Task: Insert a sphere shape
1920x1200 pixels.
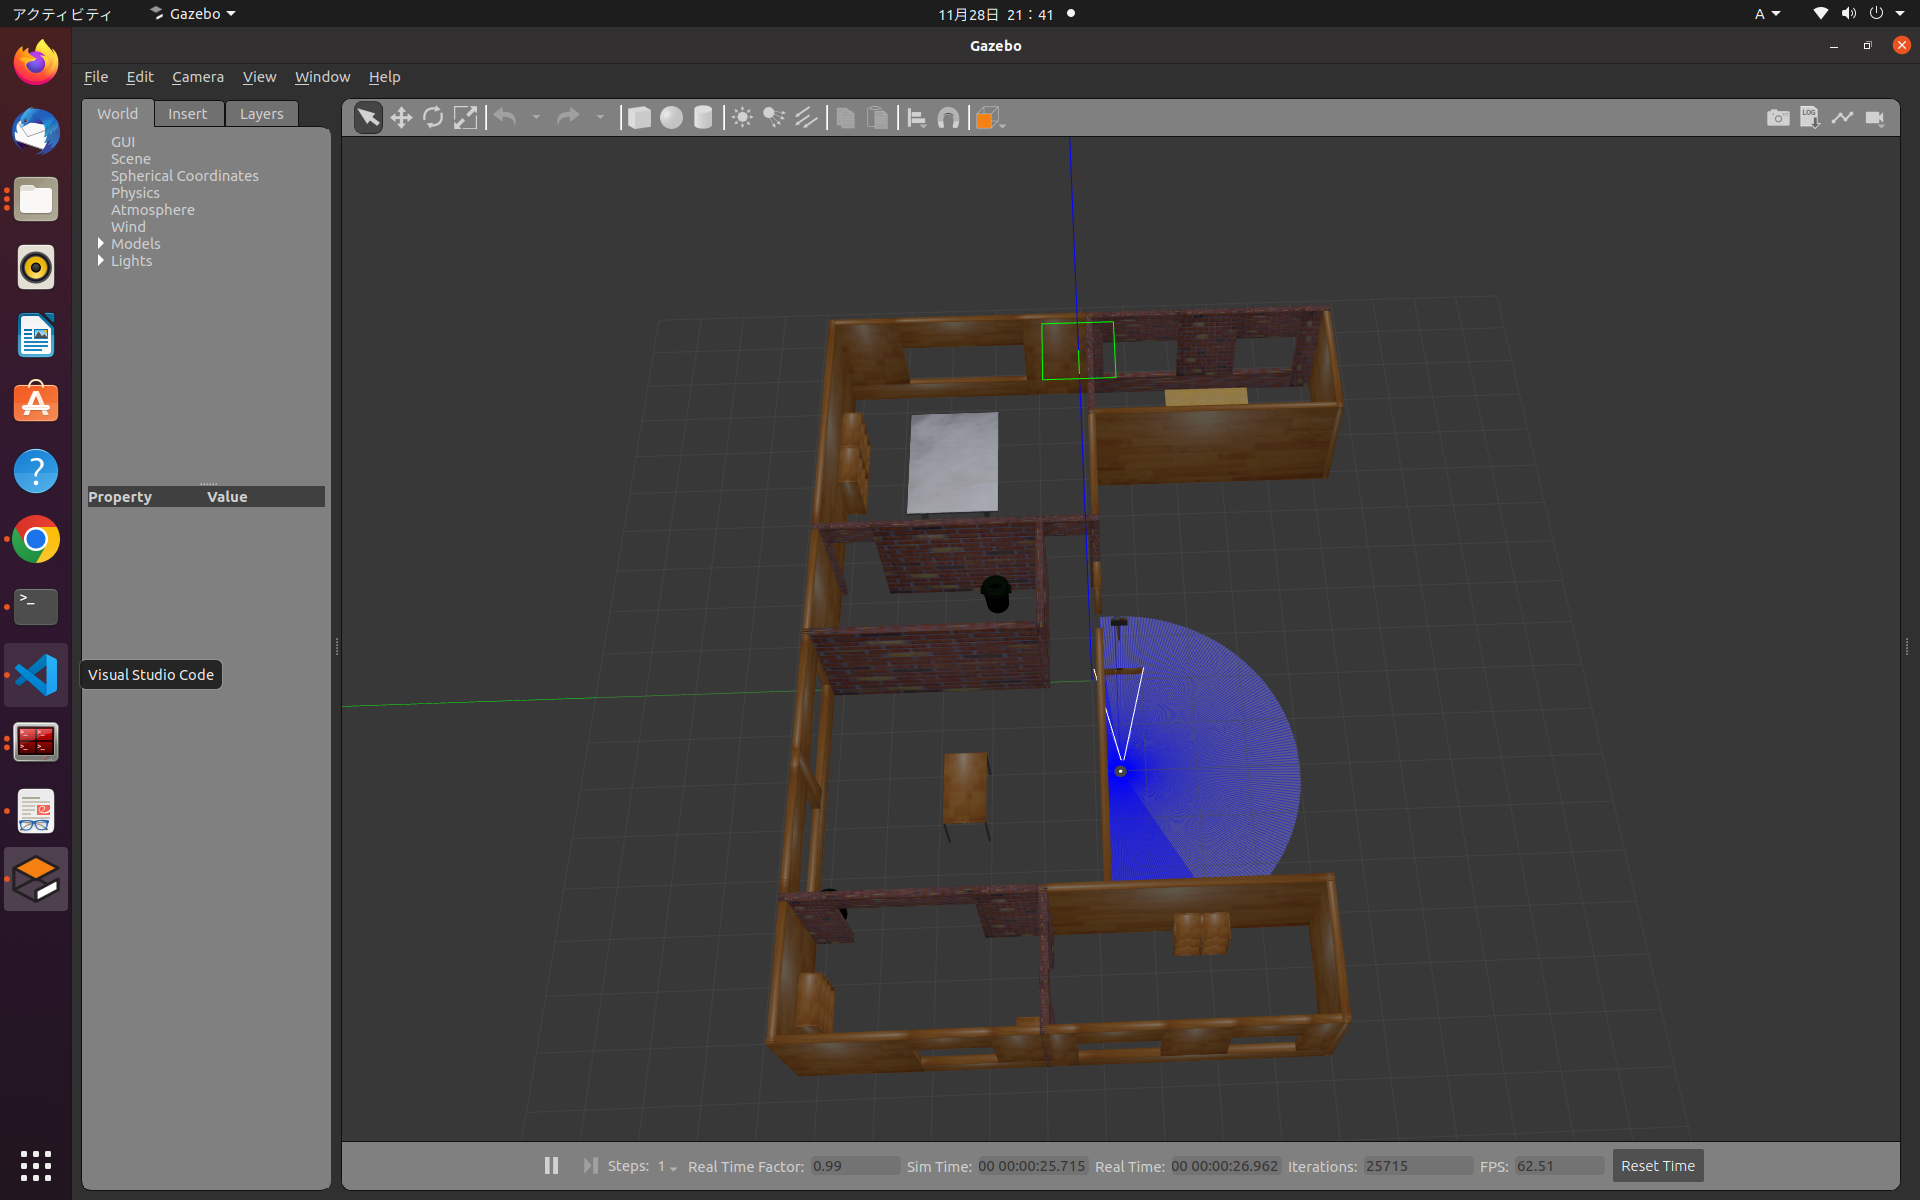Action: click(x=671, y=118)
